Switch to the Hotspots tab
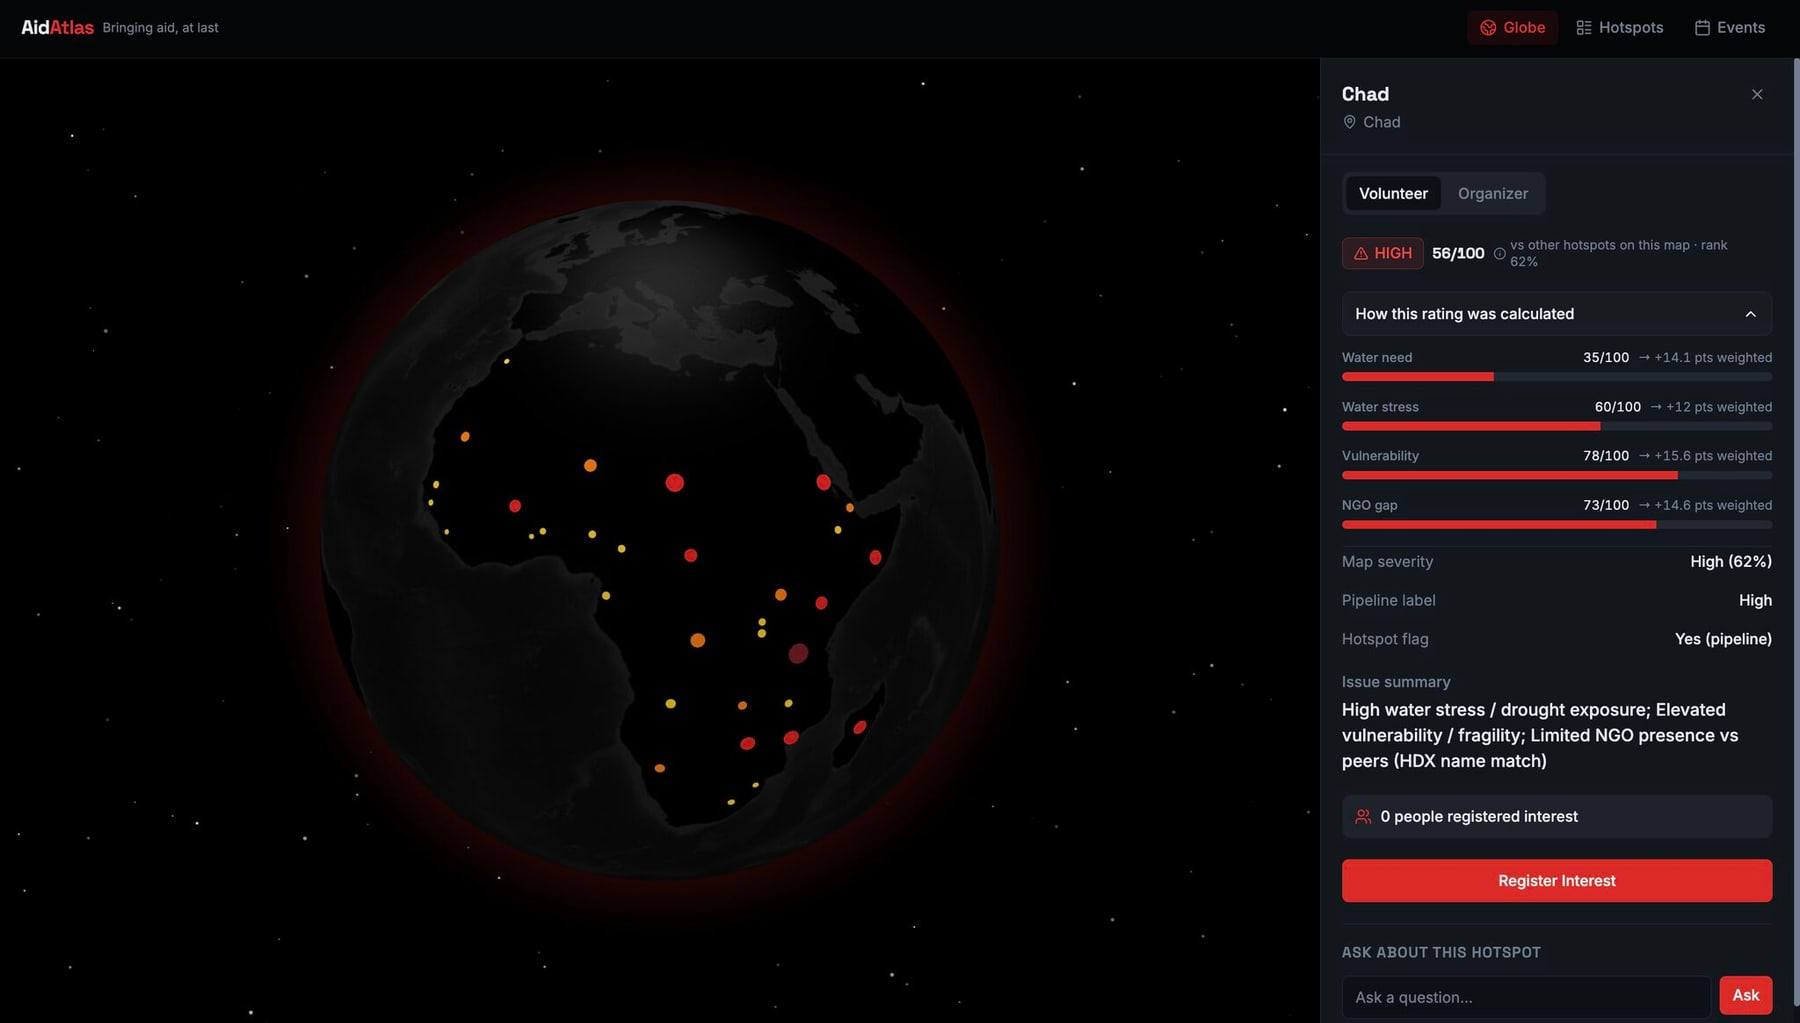The image size is (1800, 1023). coord(1619,28)
